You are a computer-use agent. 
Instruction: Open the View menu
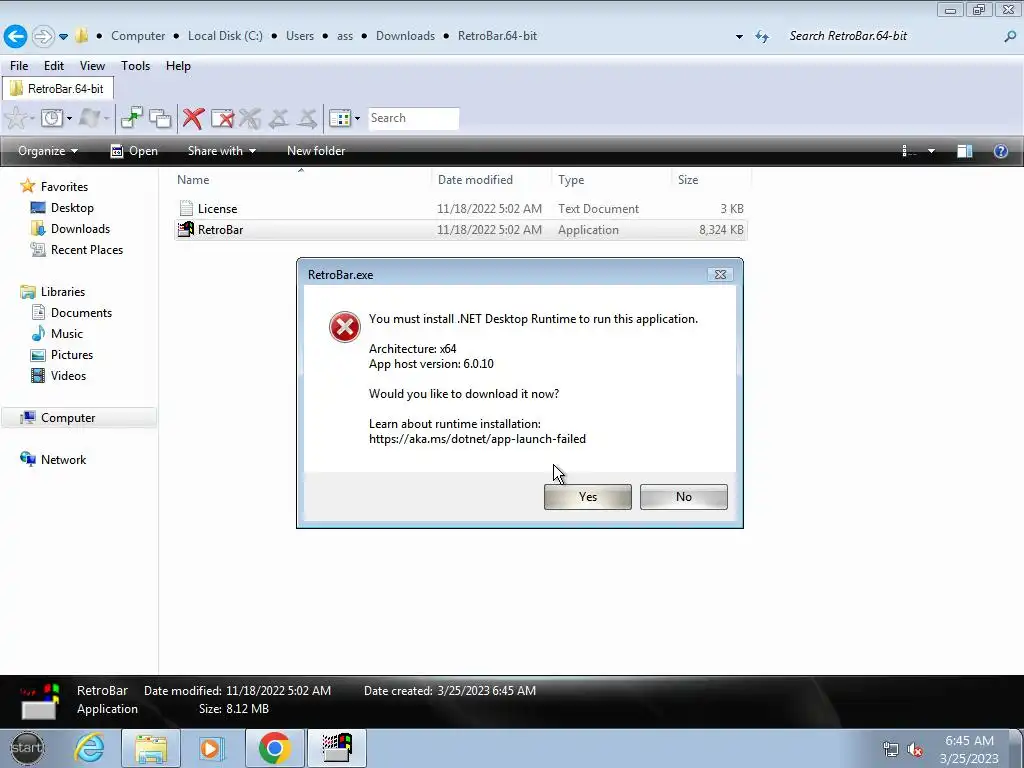pos(92,66)
